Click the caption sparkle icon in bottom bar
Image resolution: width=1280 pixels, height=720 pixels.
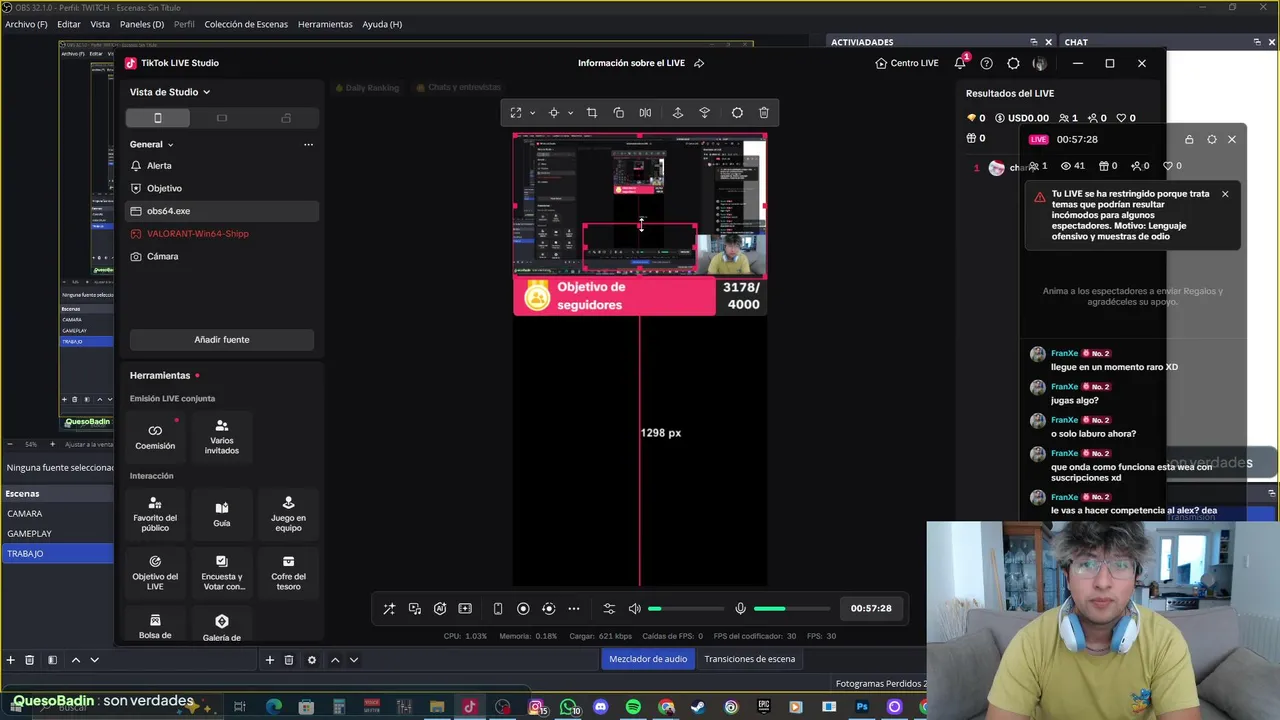(x=465, y=608)
